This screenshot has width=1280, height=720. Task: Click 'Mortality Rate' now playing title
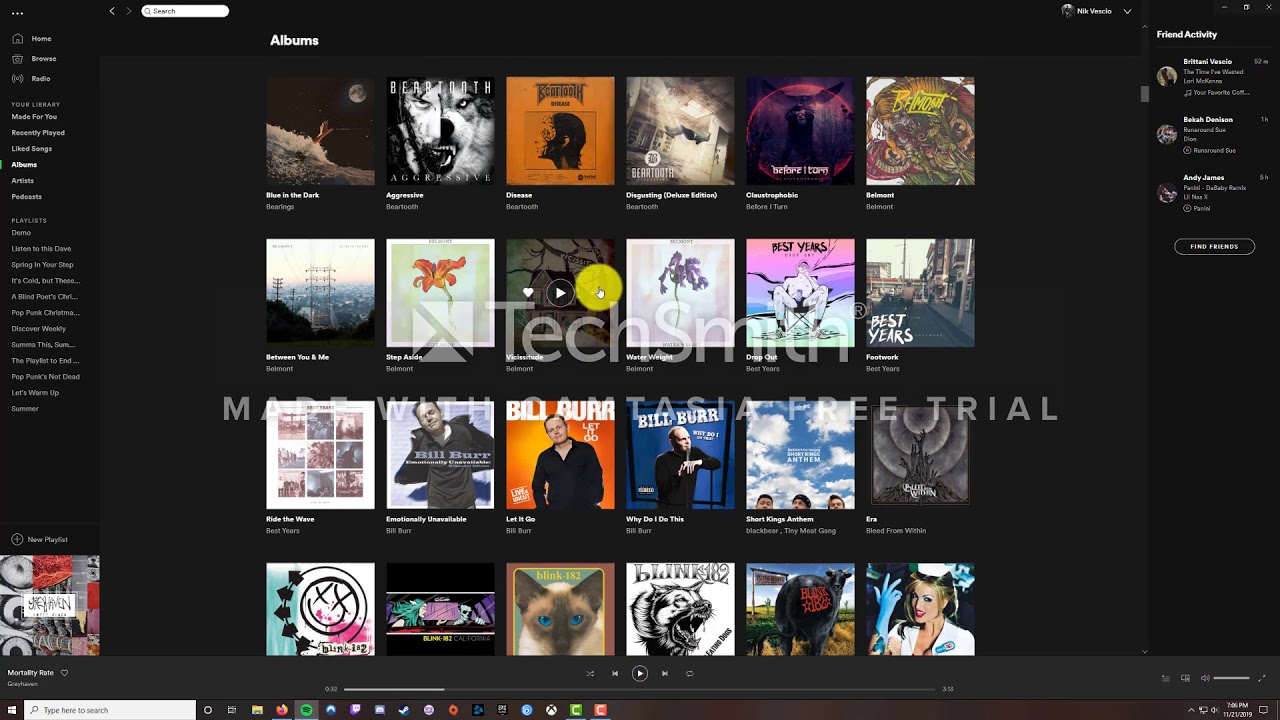31,673
